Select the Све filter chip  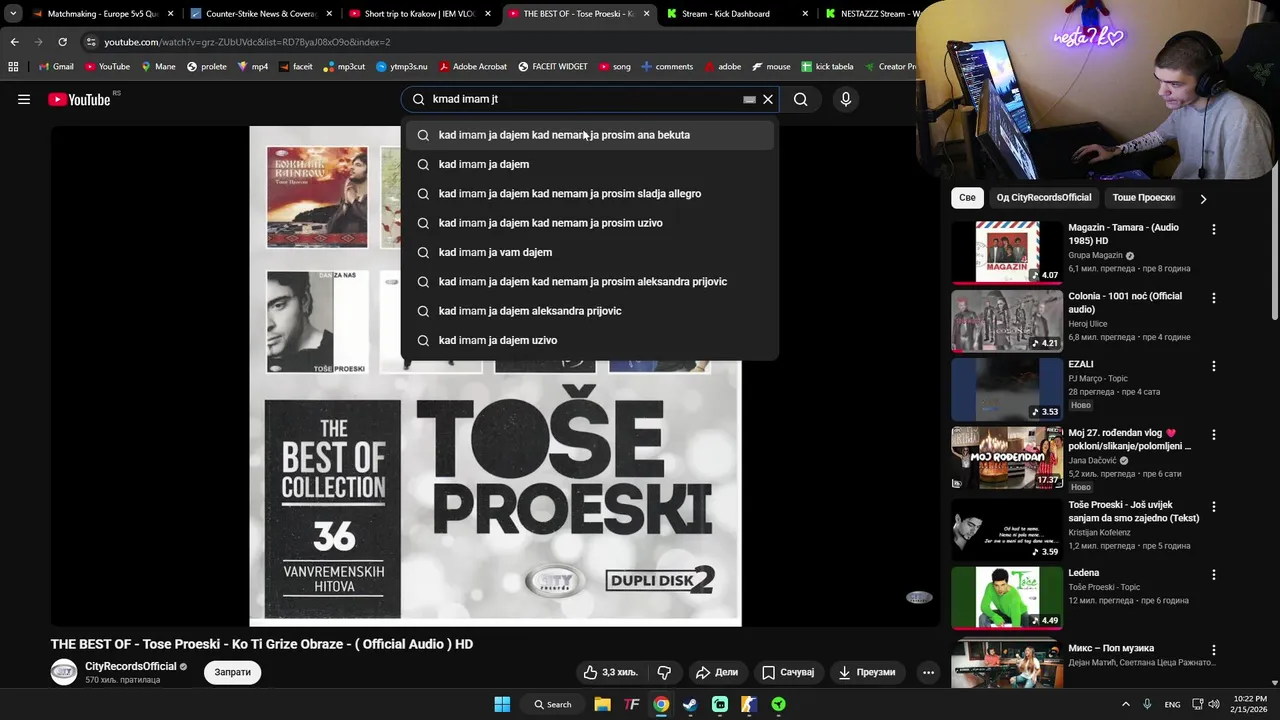(967, 197)
